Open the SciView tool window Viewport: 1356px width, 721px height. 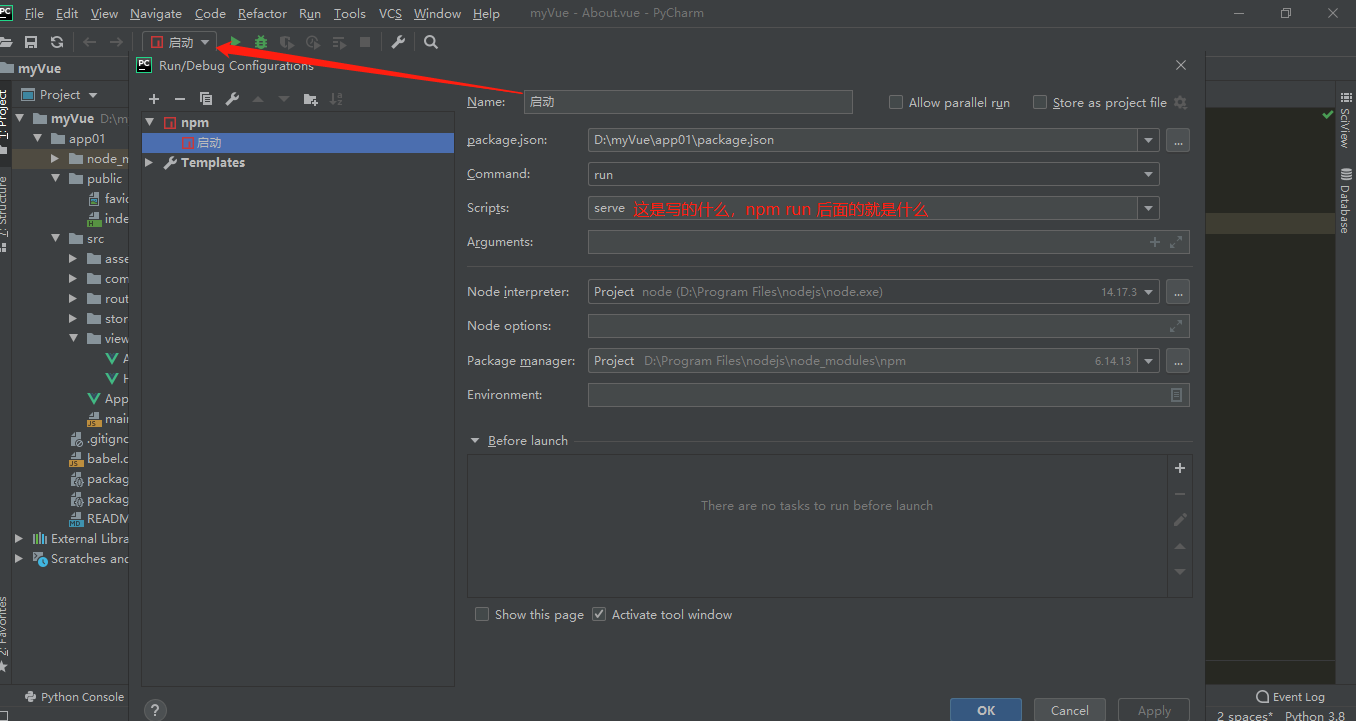(1345, 121)
